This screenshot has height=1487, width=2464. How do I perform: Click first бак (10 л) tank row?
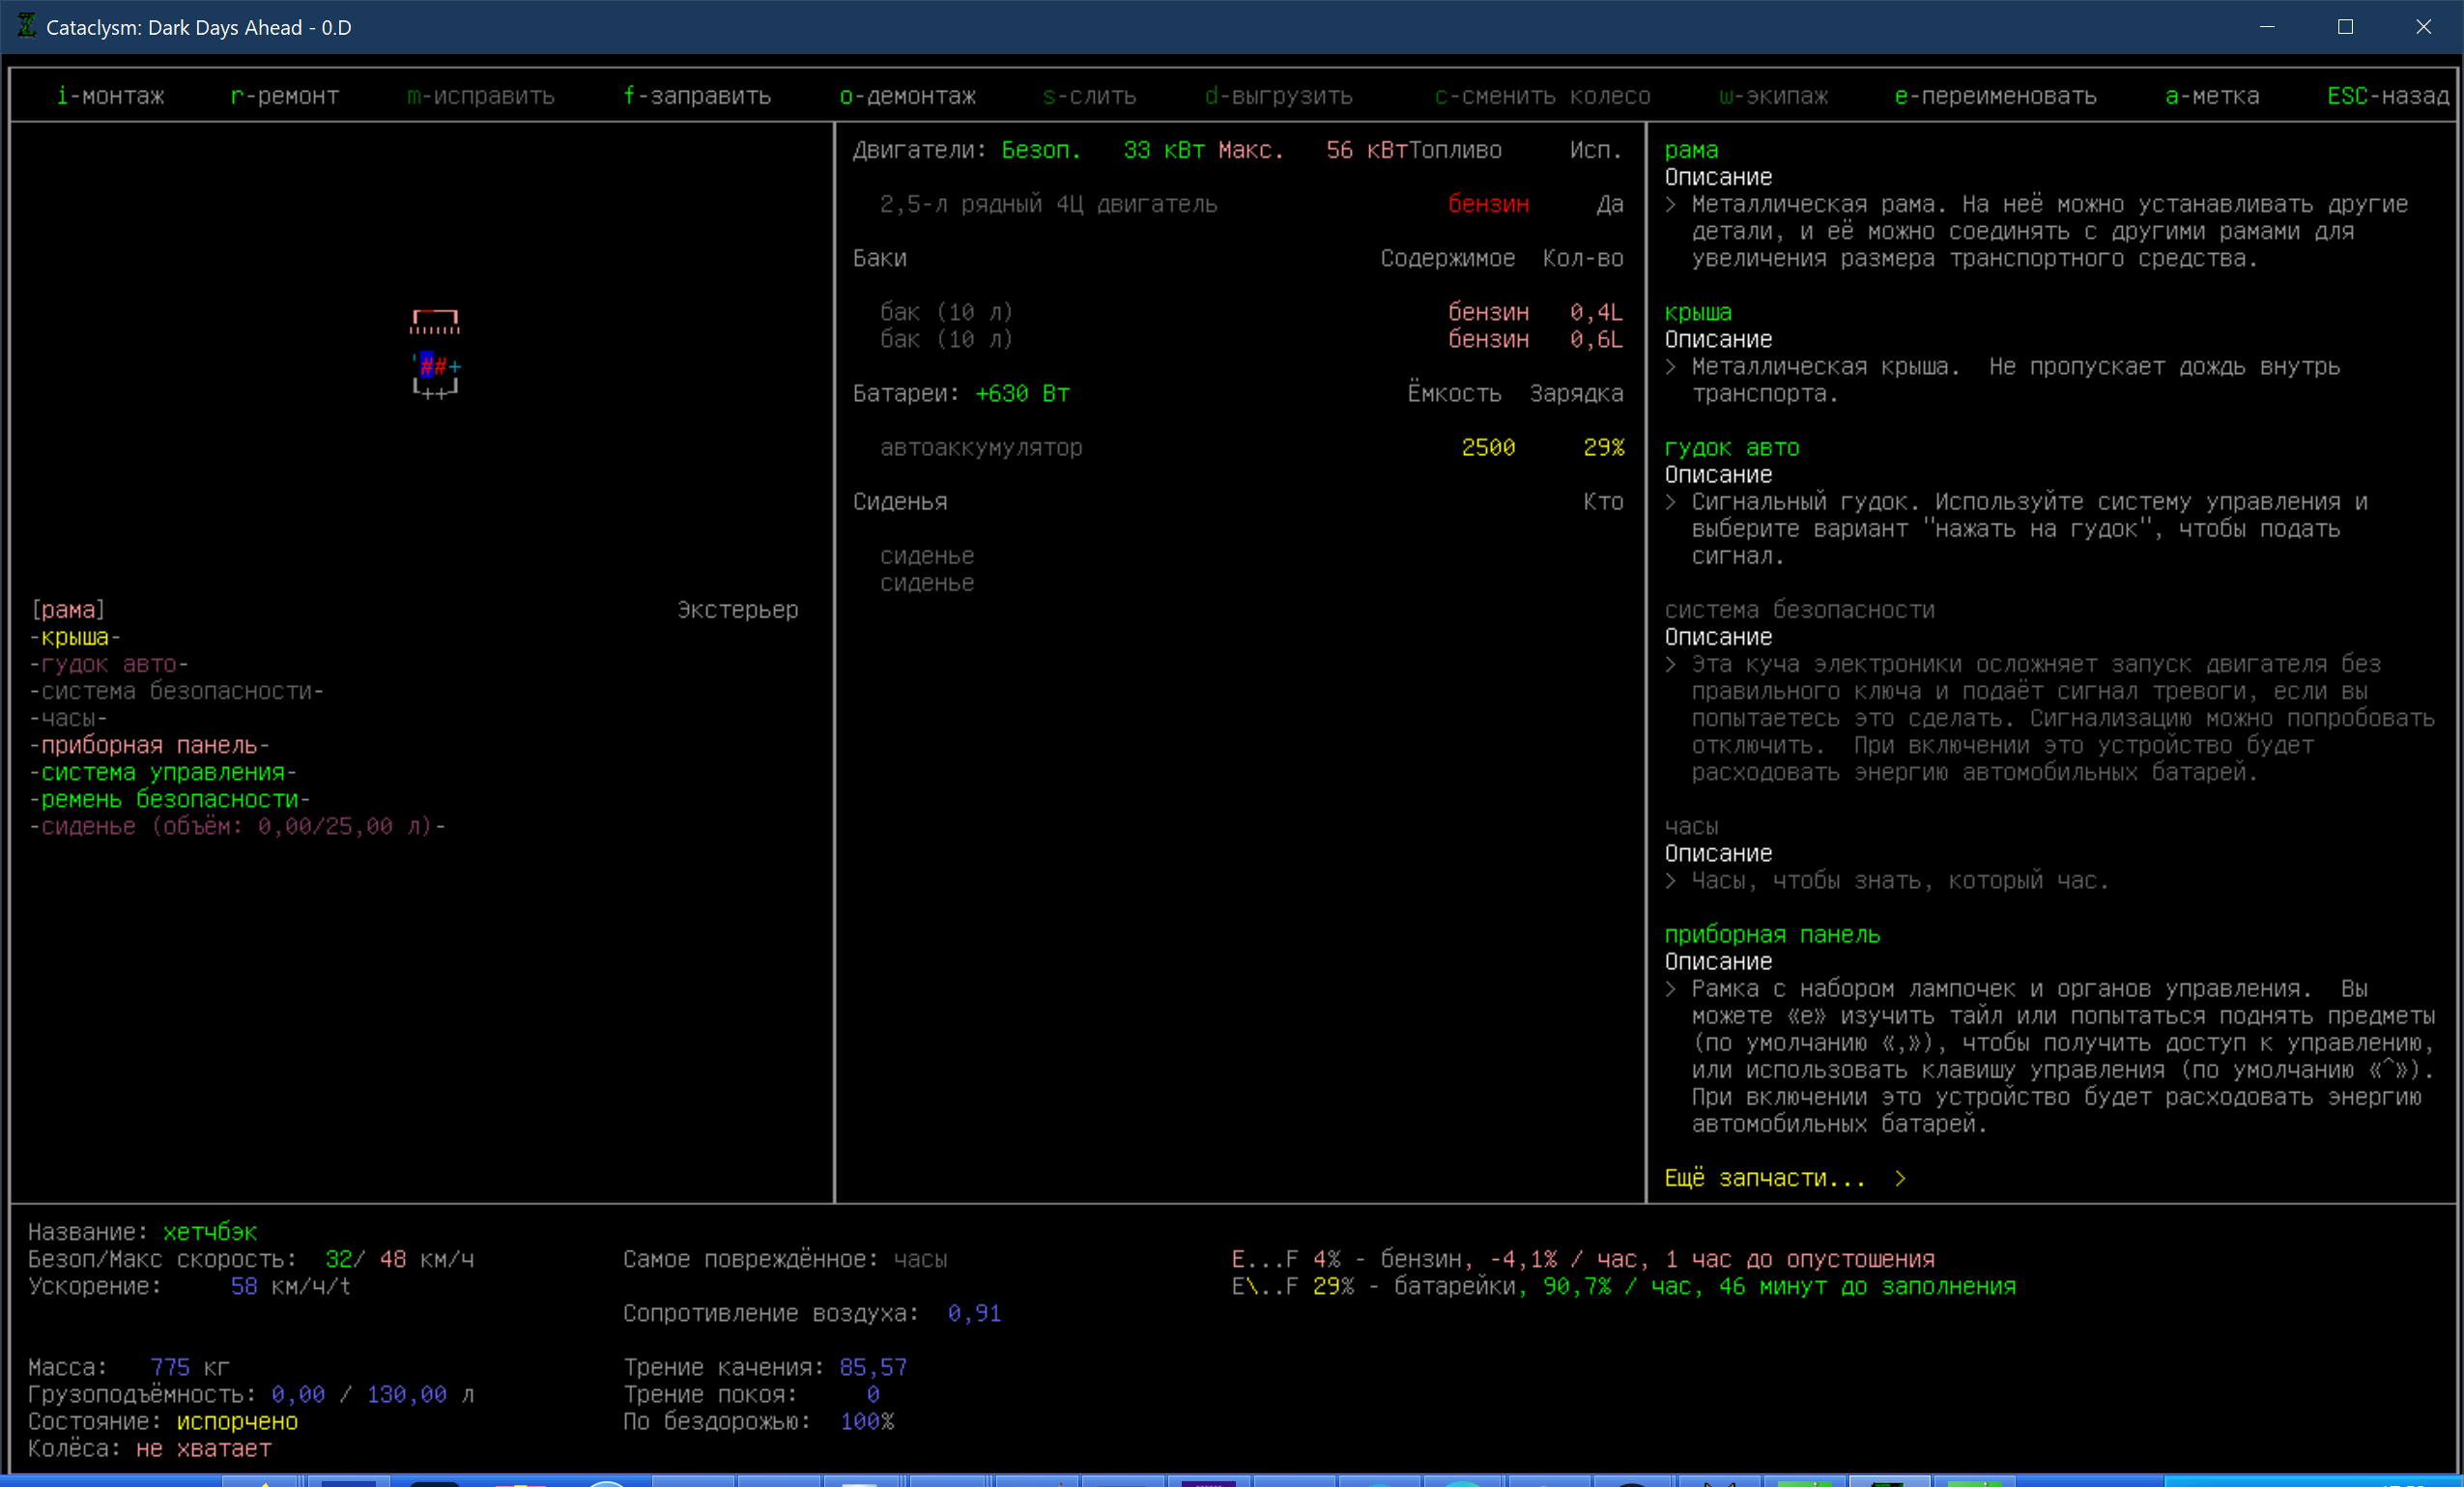point(946,313)
